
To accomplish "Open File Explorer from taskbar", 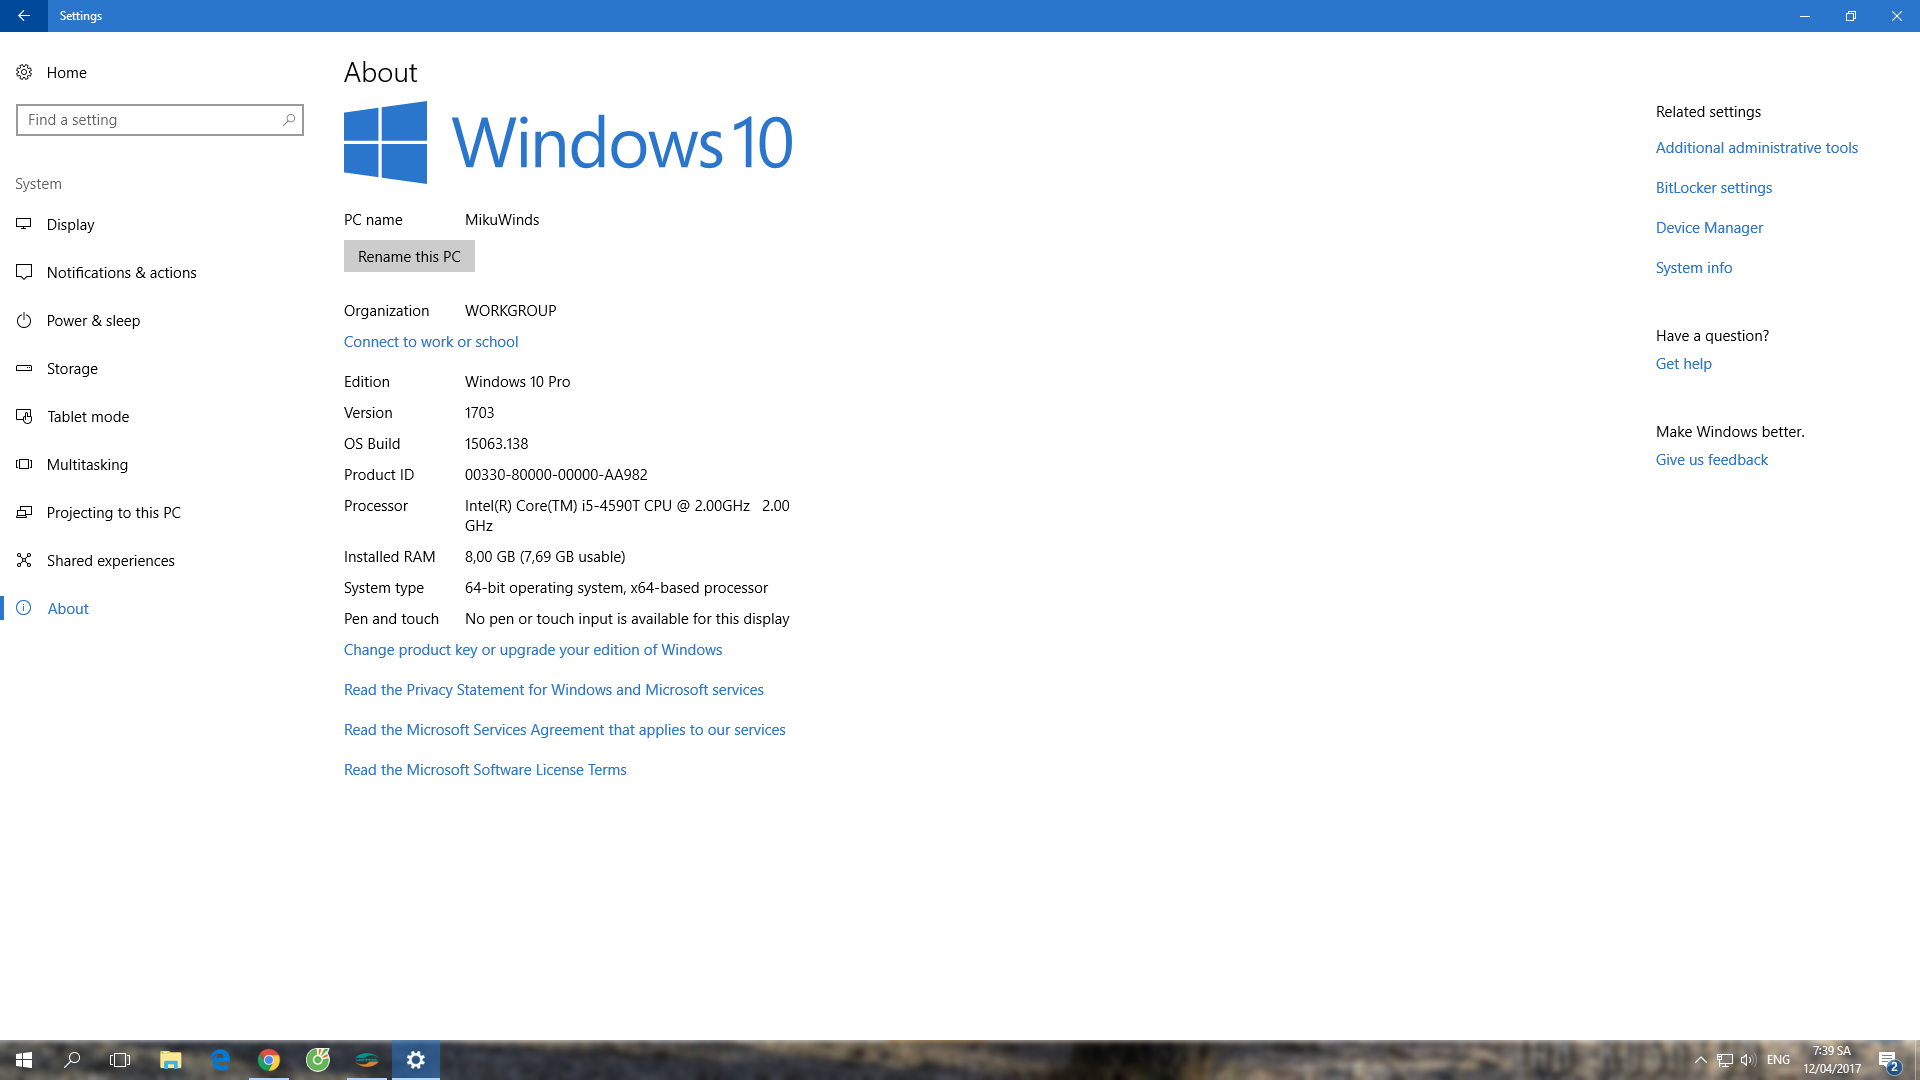I will click(x=170, y=1060).
